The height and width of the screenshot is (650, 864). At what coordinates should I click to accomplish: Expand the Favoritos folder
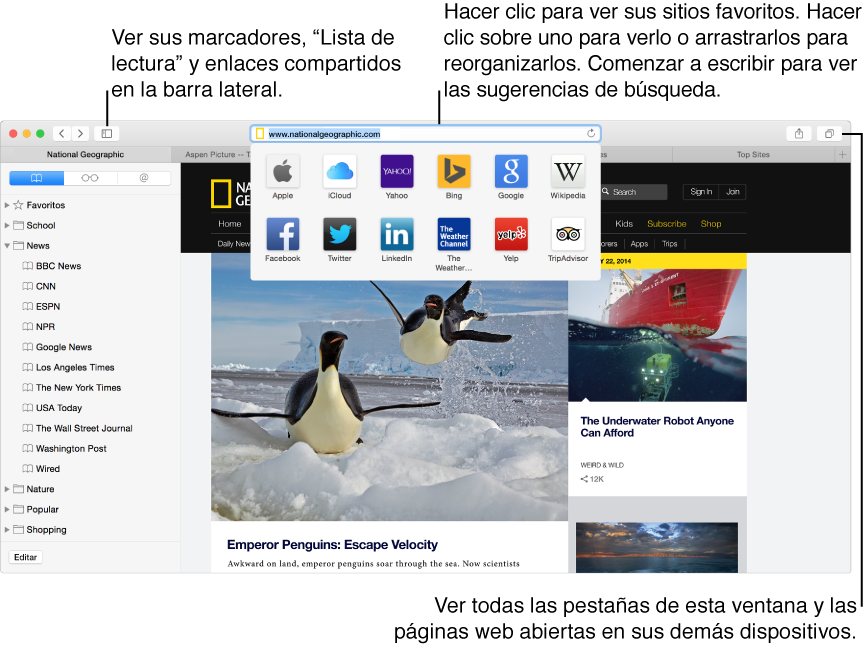[7, 205]
